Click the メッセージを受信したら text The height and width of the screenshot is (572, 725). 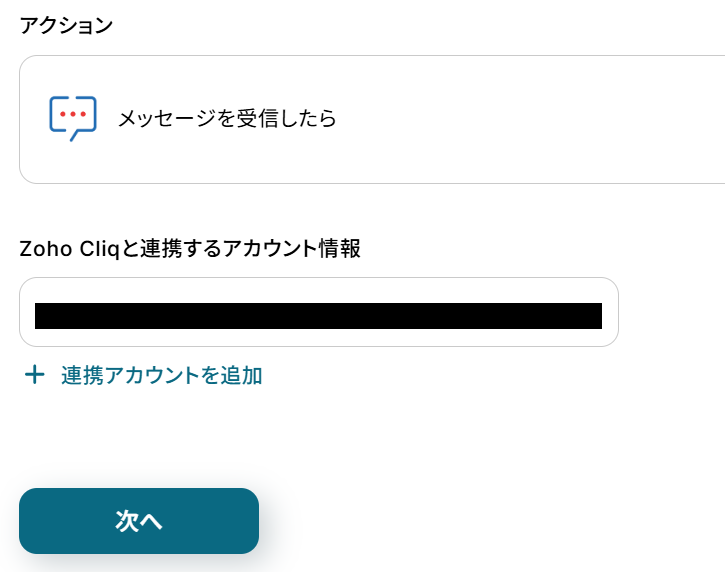click(227, 119)
